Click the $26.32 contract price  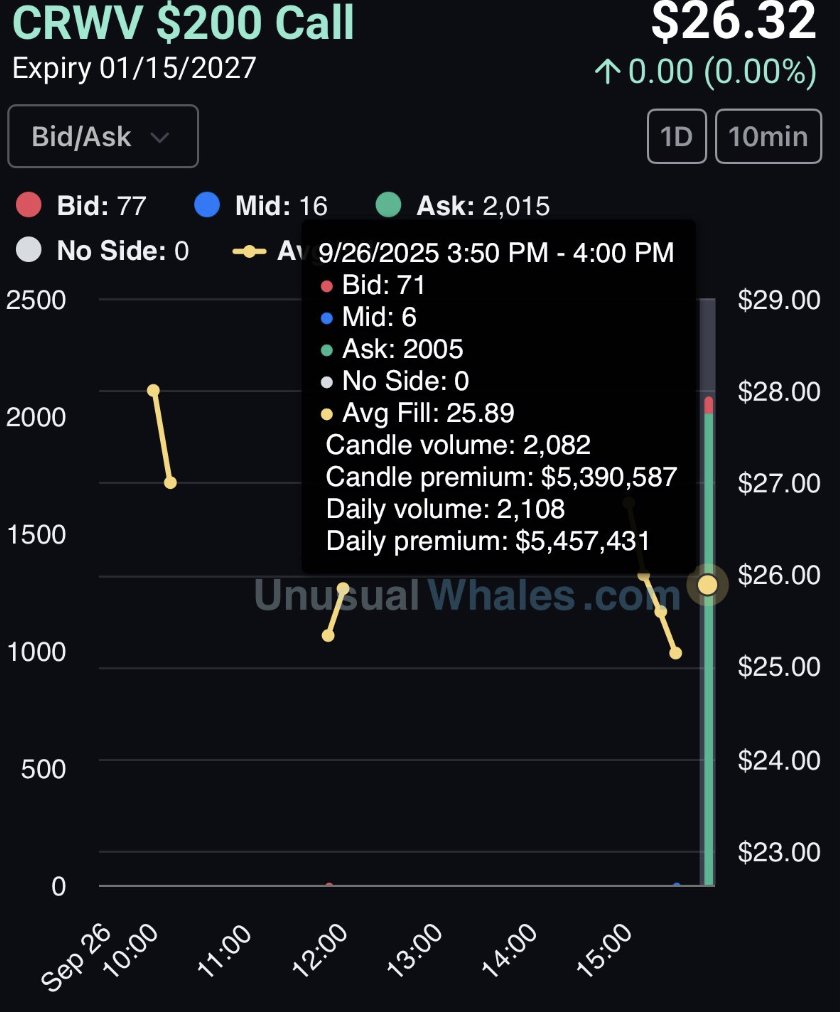pos(734,22)
